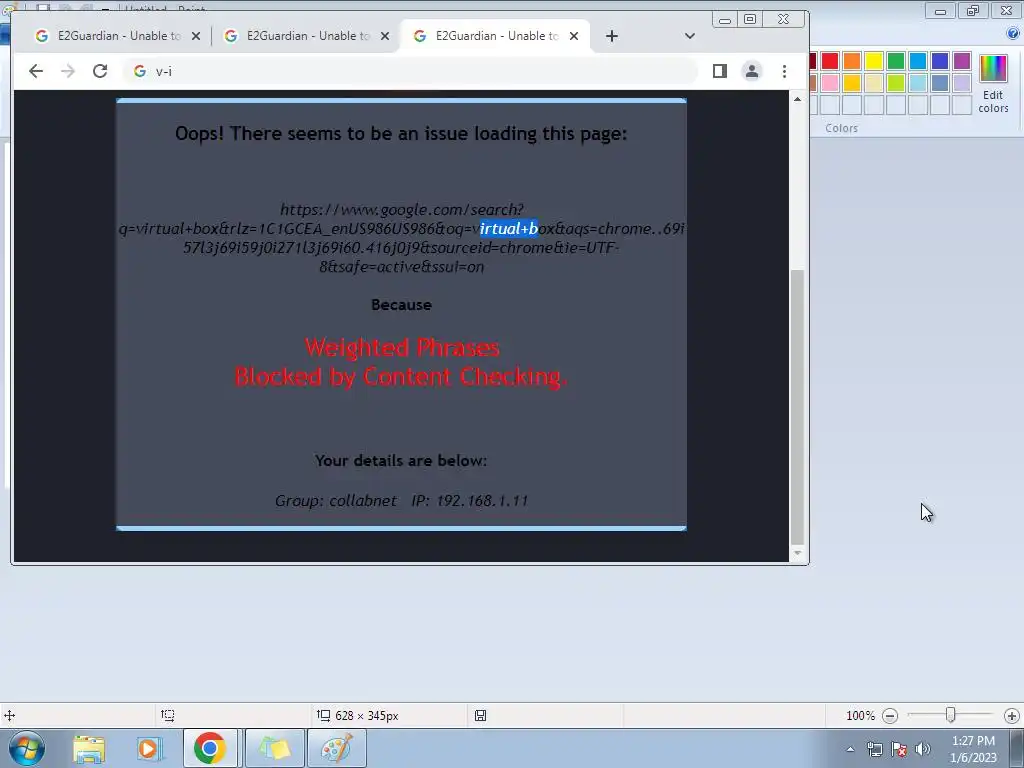Screen dimensions: 1024x768
Task: Switch to Paint via taskbar palette icon
Action: coord(337,748)
